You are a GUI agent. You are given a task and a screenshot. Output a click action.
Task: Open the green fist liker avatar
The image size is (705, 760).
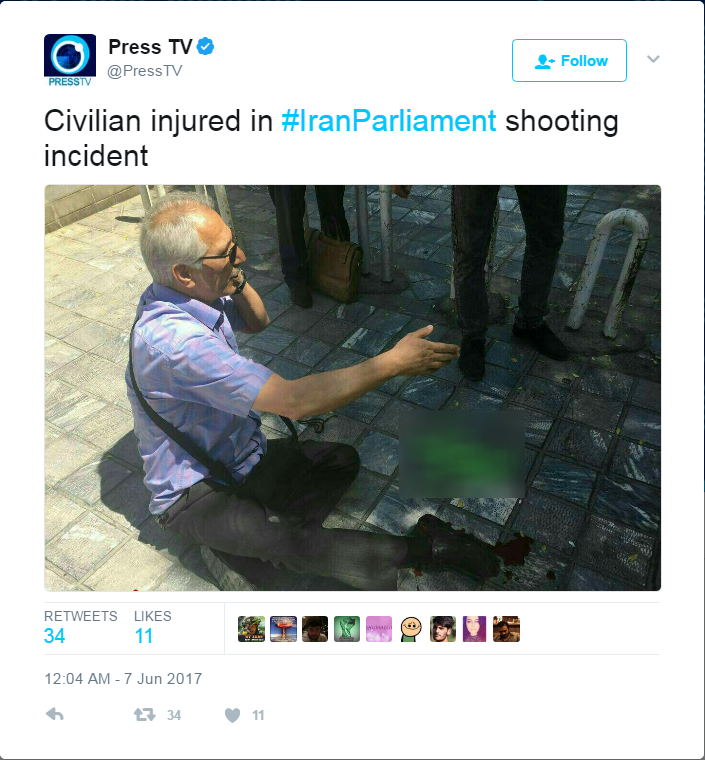[x=347, y=629]
